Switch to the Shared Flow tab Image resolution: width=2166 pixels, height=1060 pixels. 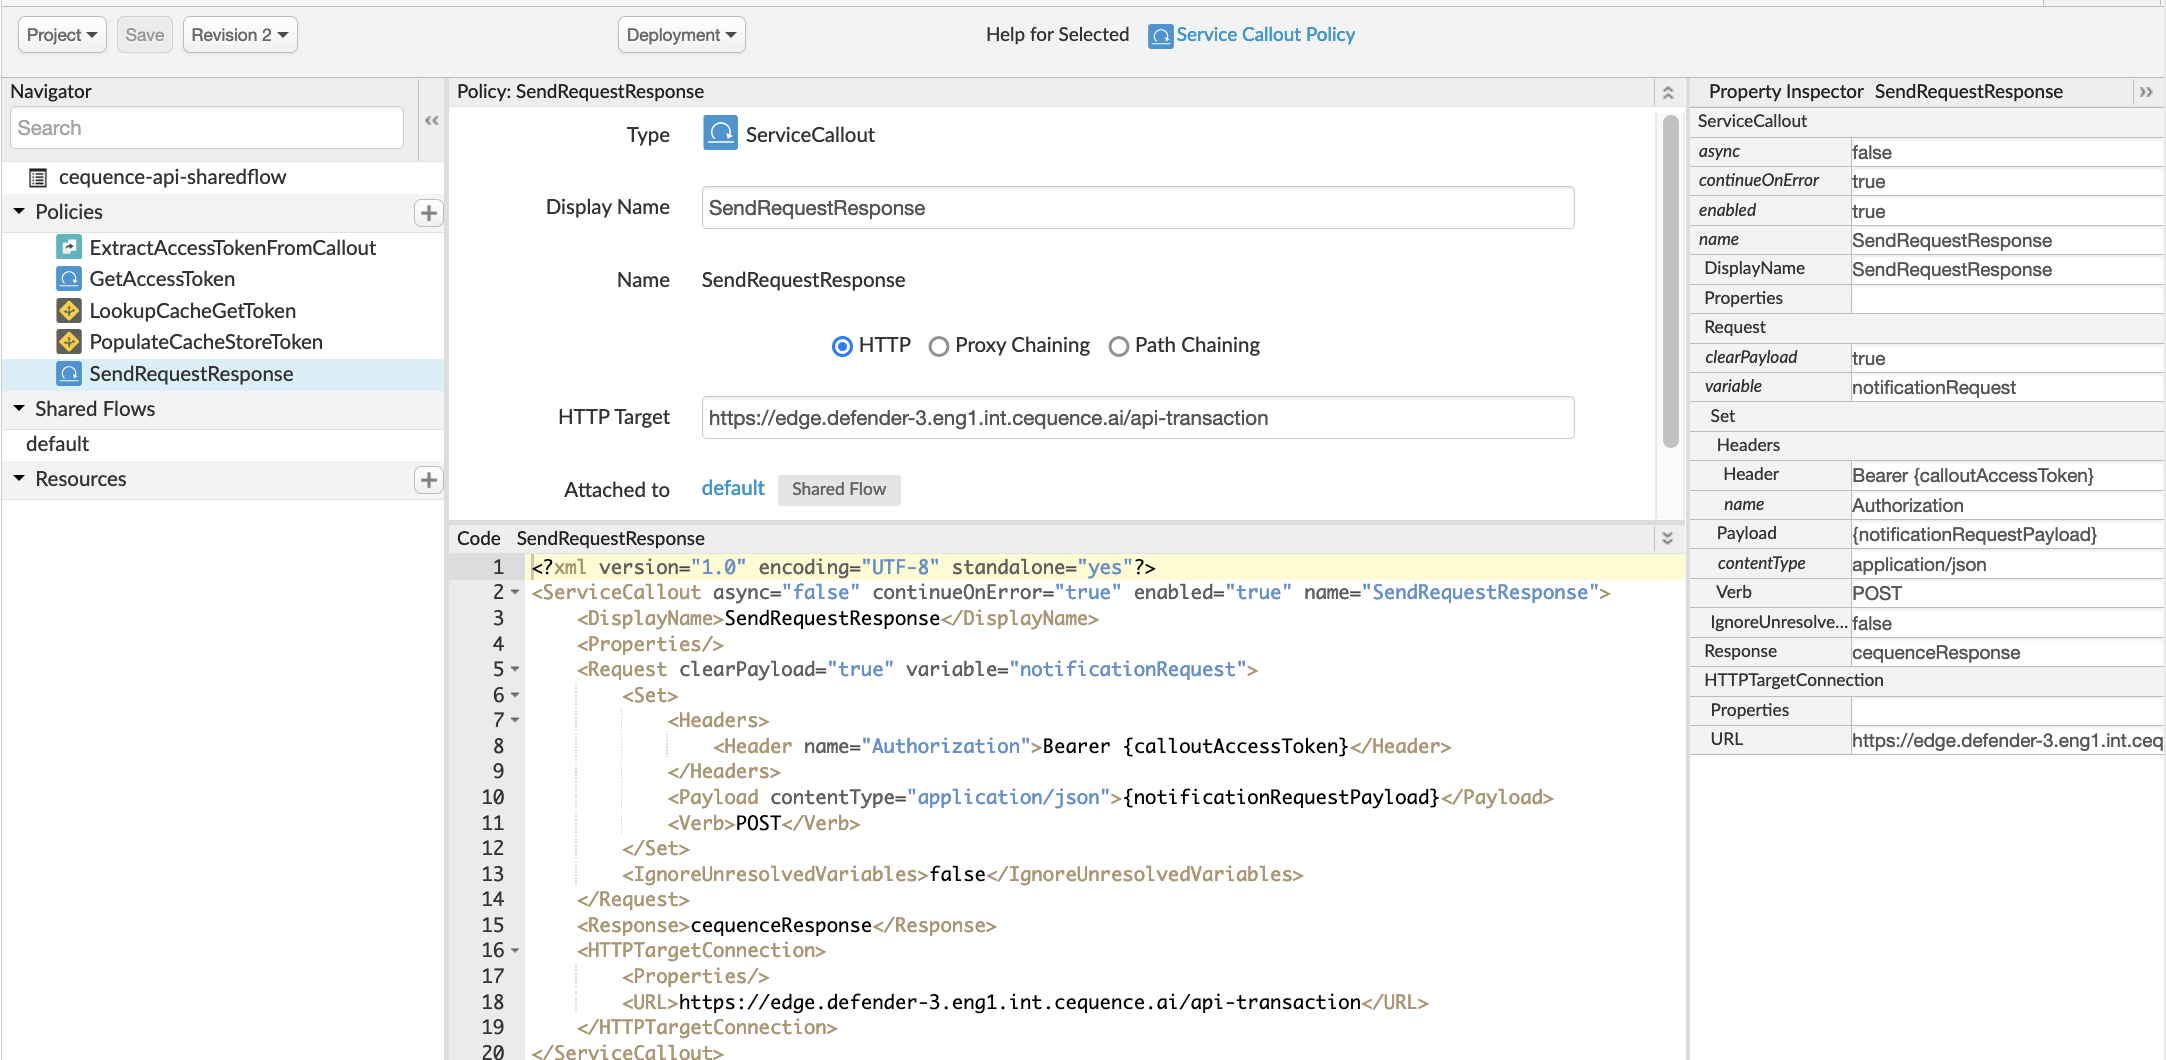coord(839,489)
